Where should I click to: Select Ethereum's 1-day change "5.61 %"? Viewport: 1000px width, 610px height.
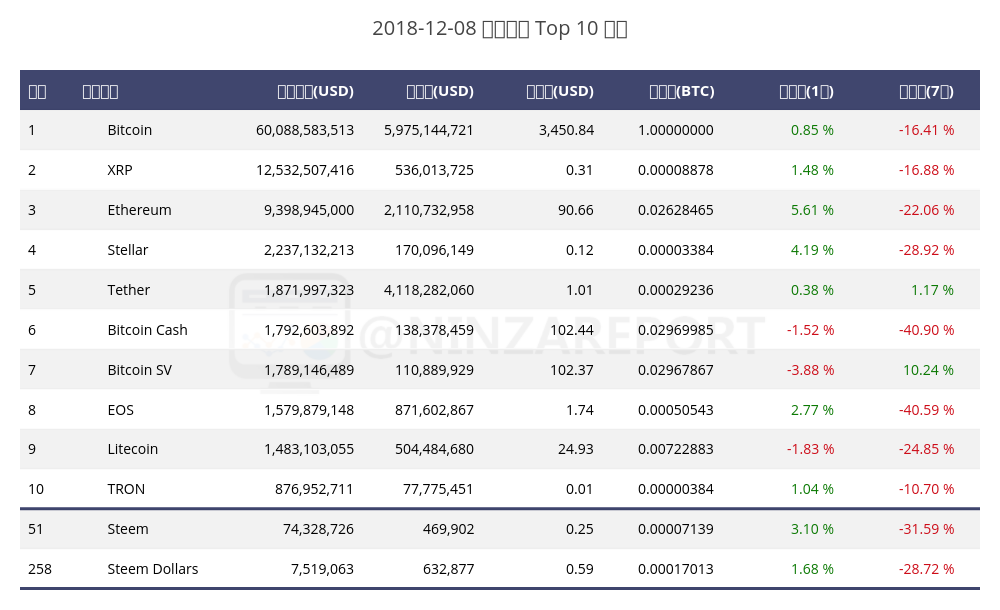tap(812, 210)
